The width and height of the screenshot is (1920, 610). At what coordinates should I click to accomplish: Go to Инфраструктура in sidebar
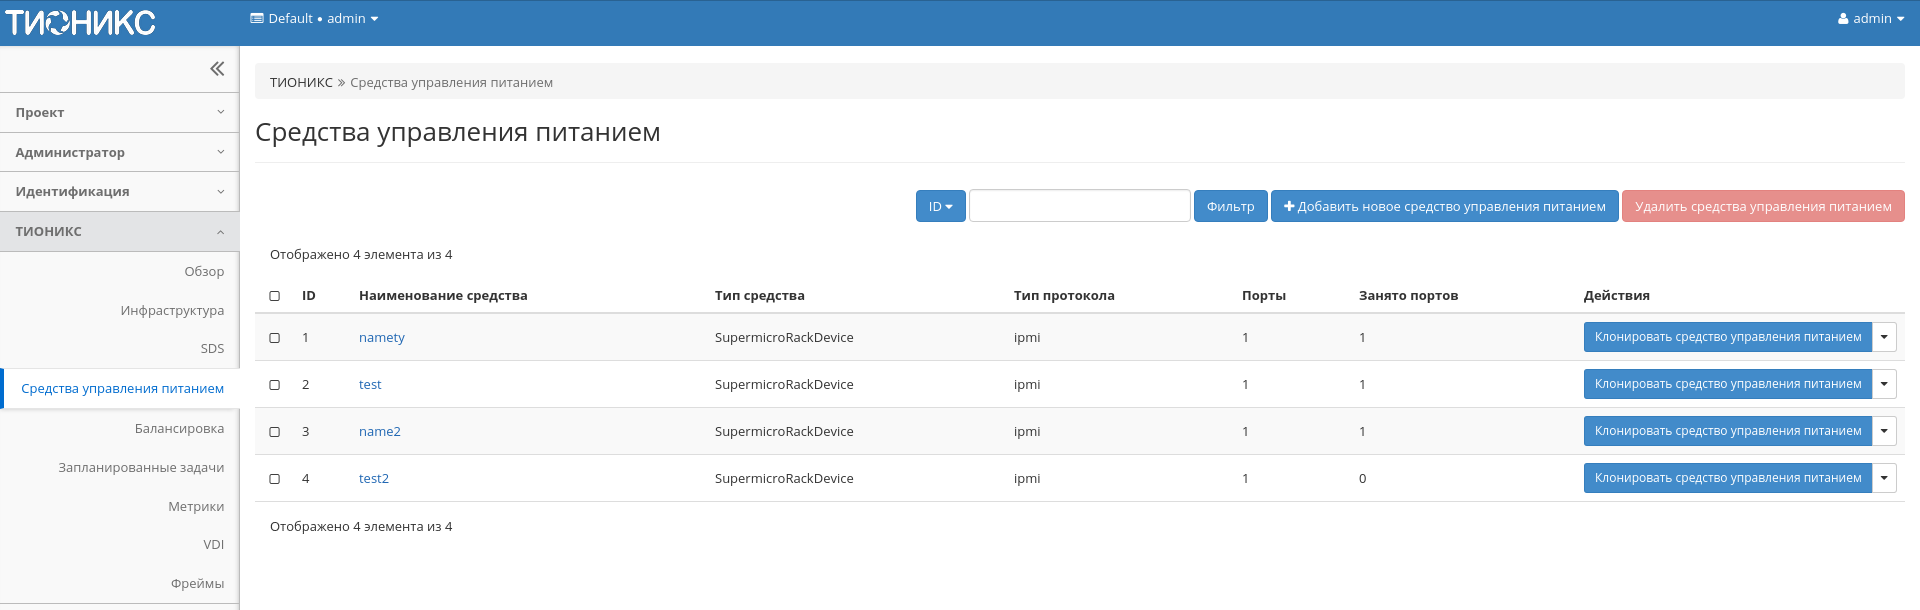click(x=172, y=311)
